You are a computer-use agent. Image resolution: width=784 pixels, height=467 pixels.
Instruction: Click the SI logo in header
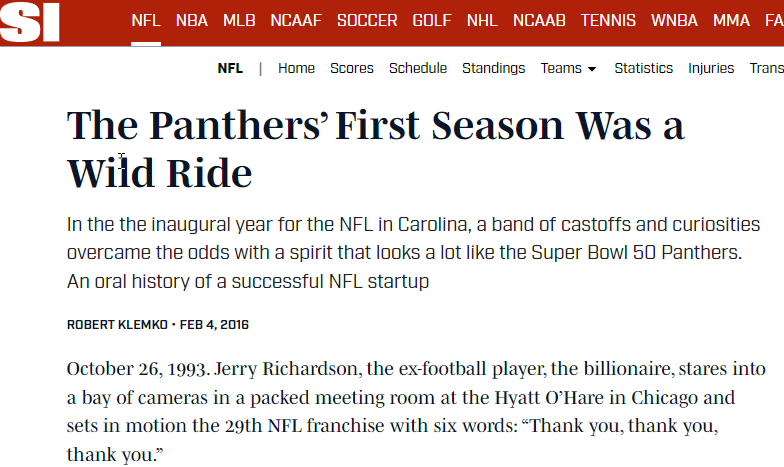click(x=30, y=21)
